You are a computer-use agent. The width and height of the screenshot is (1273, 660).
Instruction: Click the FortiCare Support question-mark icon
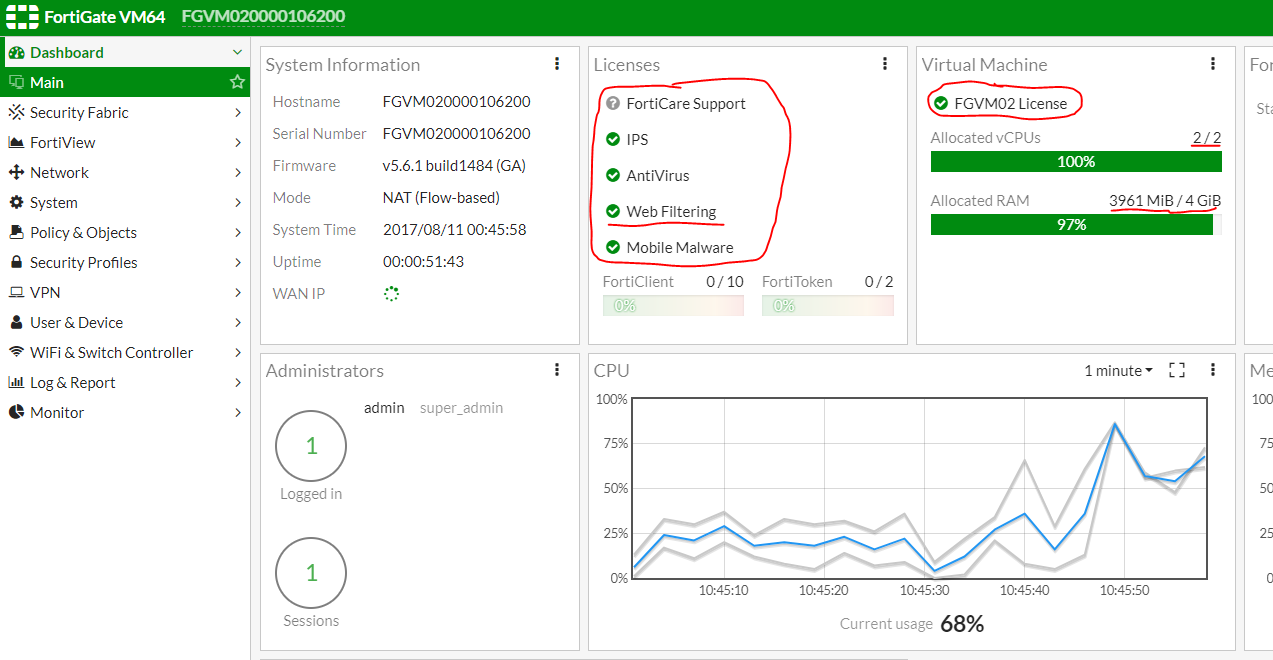click(613, 103)
